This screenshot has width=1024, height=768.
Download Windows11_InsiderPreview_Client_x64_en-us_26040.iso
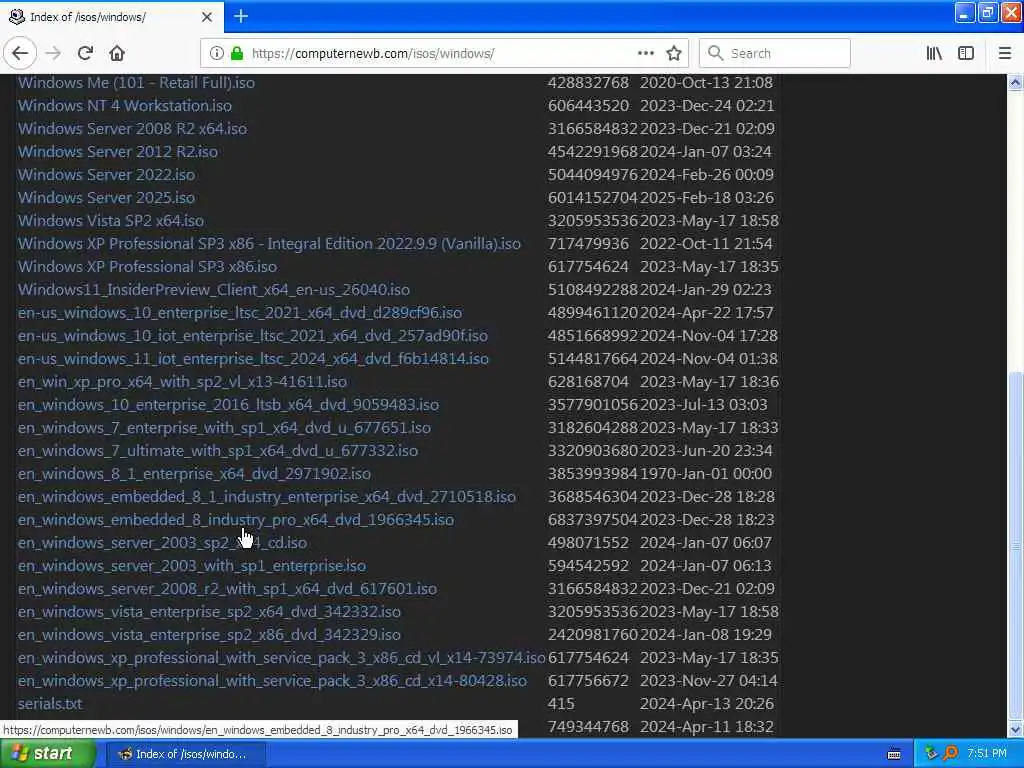pyautogui.click(x=214, y=289)
